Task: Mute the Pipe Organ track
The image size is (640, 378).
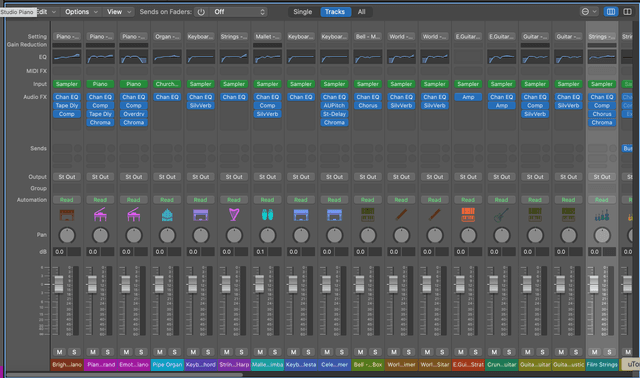Action: click(160, 352)
